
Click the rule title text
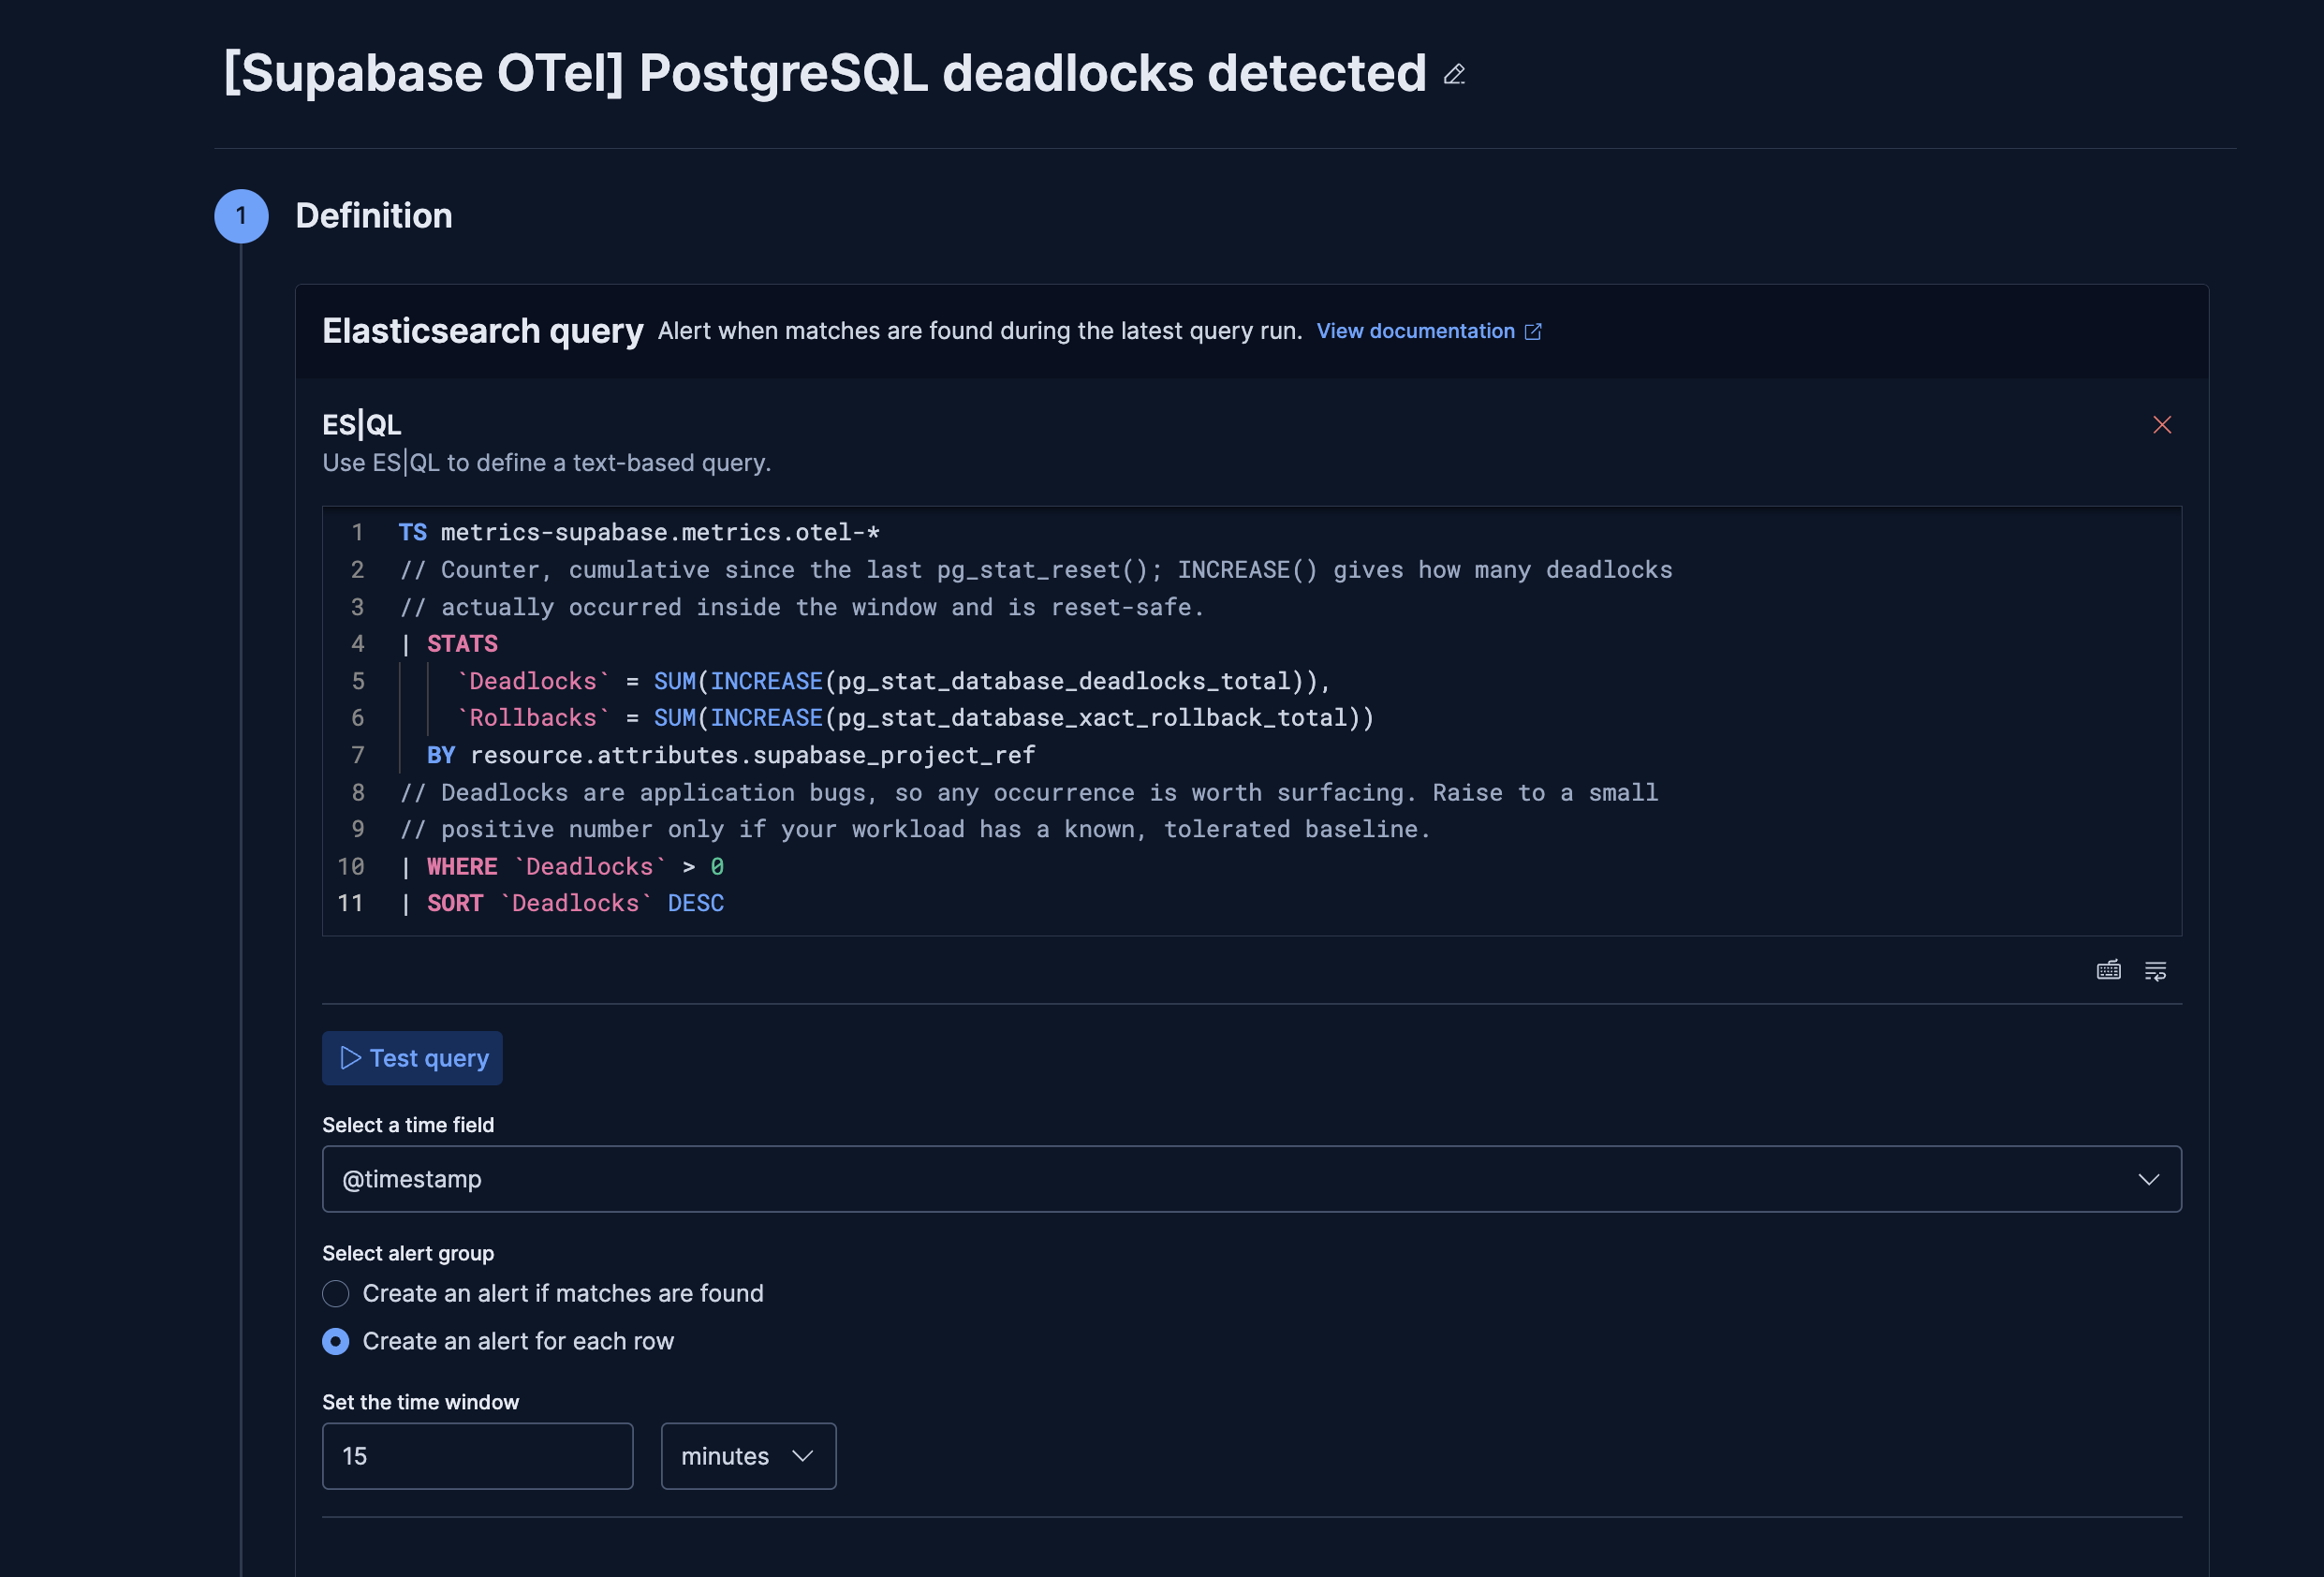click(x=824, y=73)
